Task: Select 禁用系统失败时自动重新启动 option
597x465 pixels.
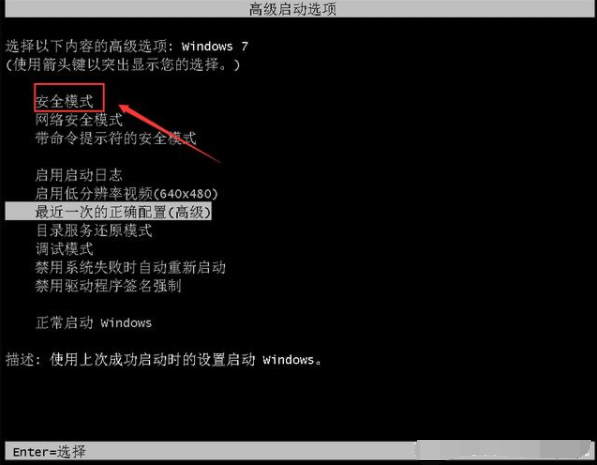Action: [131, 267]
